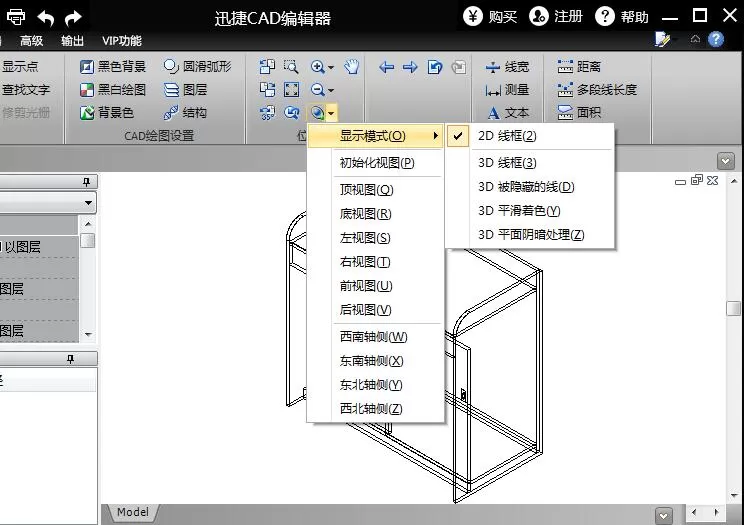Toggle 显示点 show points
This screenshot has height=525, width=744.
19,66
